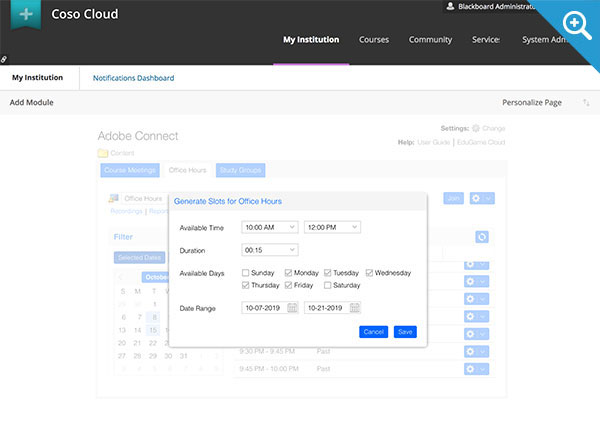Image resolution: width=600 pixels, height=444 pixels.
Task: Open the Services navigation tab
Action: [486, 40]
